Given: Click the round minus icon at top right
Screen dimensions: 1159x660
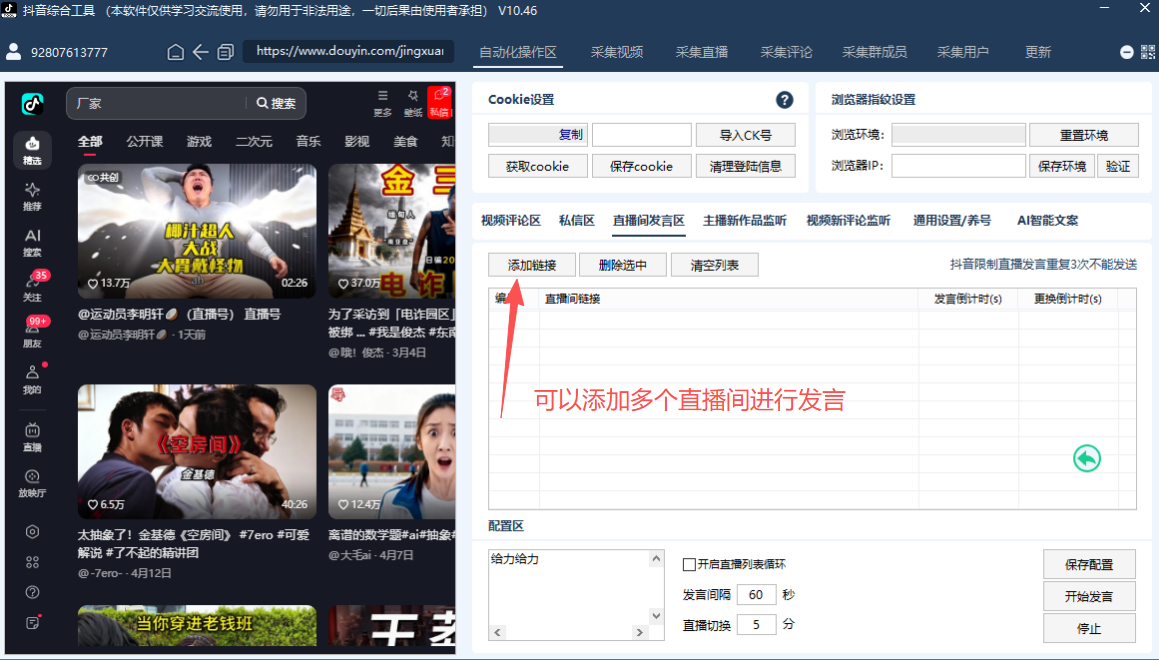Looking at the screenshot, I should [x=1126, y=52].
